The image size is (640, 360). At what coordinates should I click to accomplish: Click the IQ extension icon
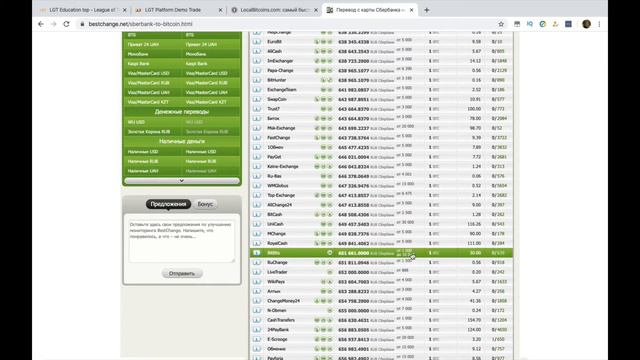(x=530, y=24)
